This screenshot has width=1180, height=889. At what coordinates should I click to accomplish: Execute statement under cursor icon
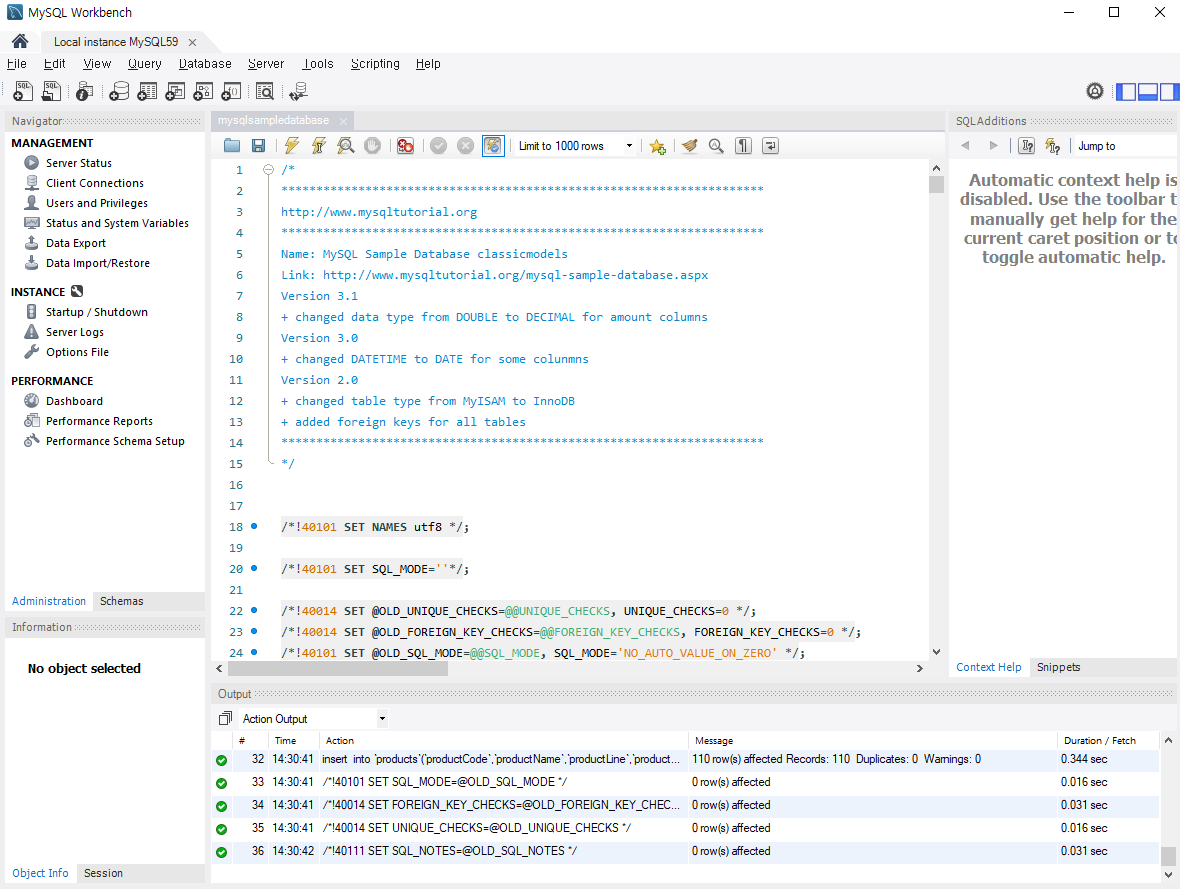pos(318,146)
